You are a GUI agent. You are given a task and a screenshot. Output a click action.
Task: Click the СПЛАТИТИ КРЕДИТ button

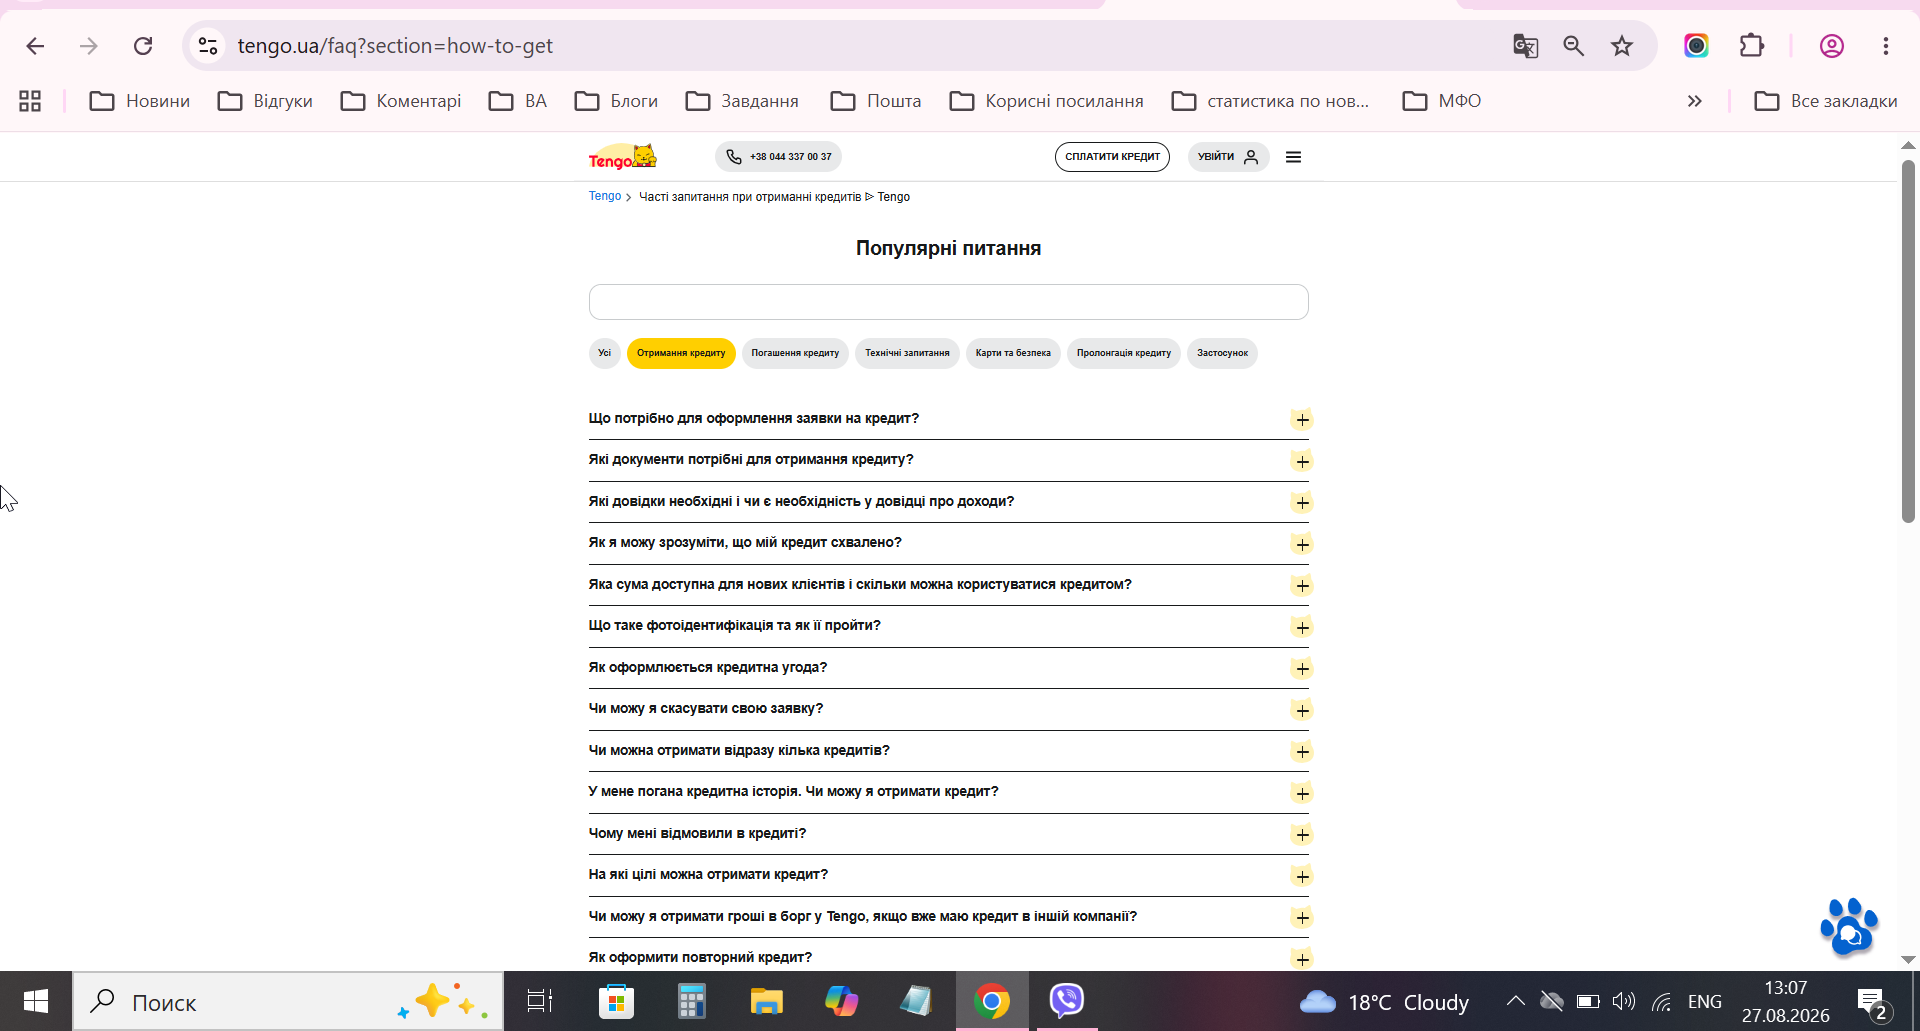click(x=1112, y=157)
